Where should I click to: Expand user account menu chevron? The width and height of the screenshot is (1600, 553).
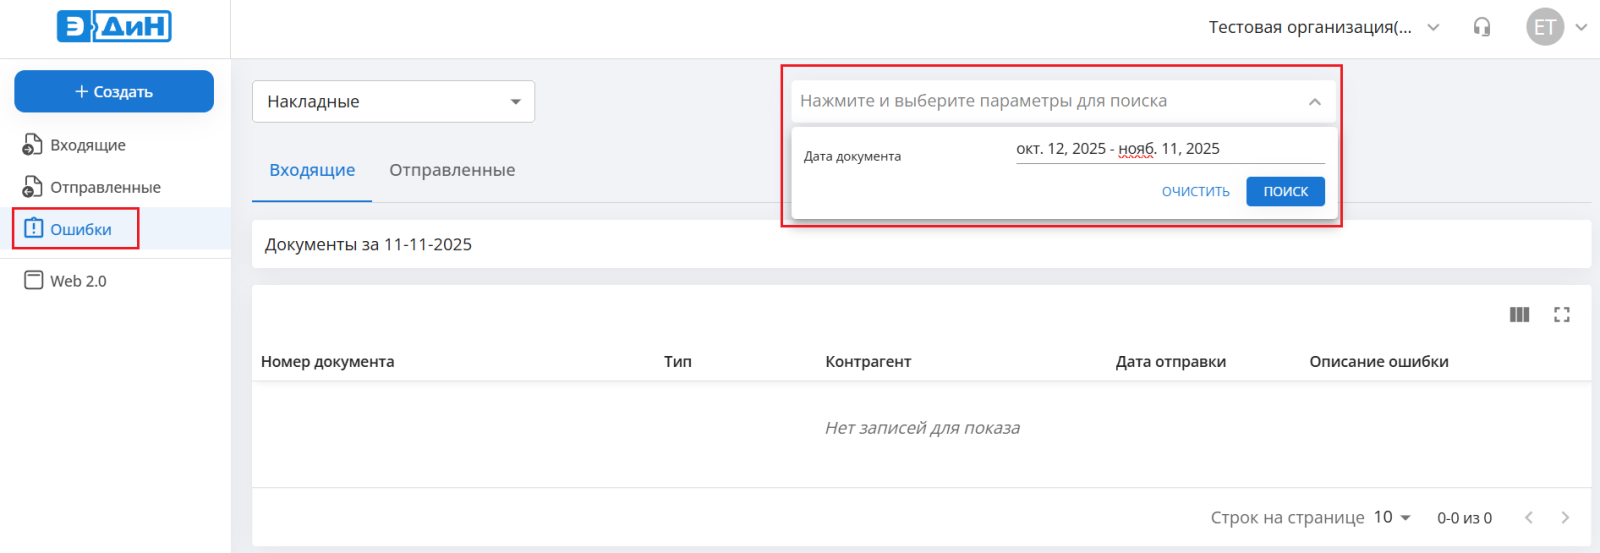point(1581,27)
